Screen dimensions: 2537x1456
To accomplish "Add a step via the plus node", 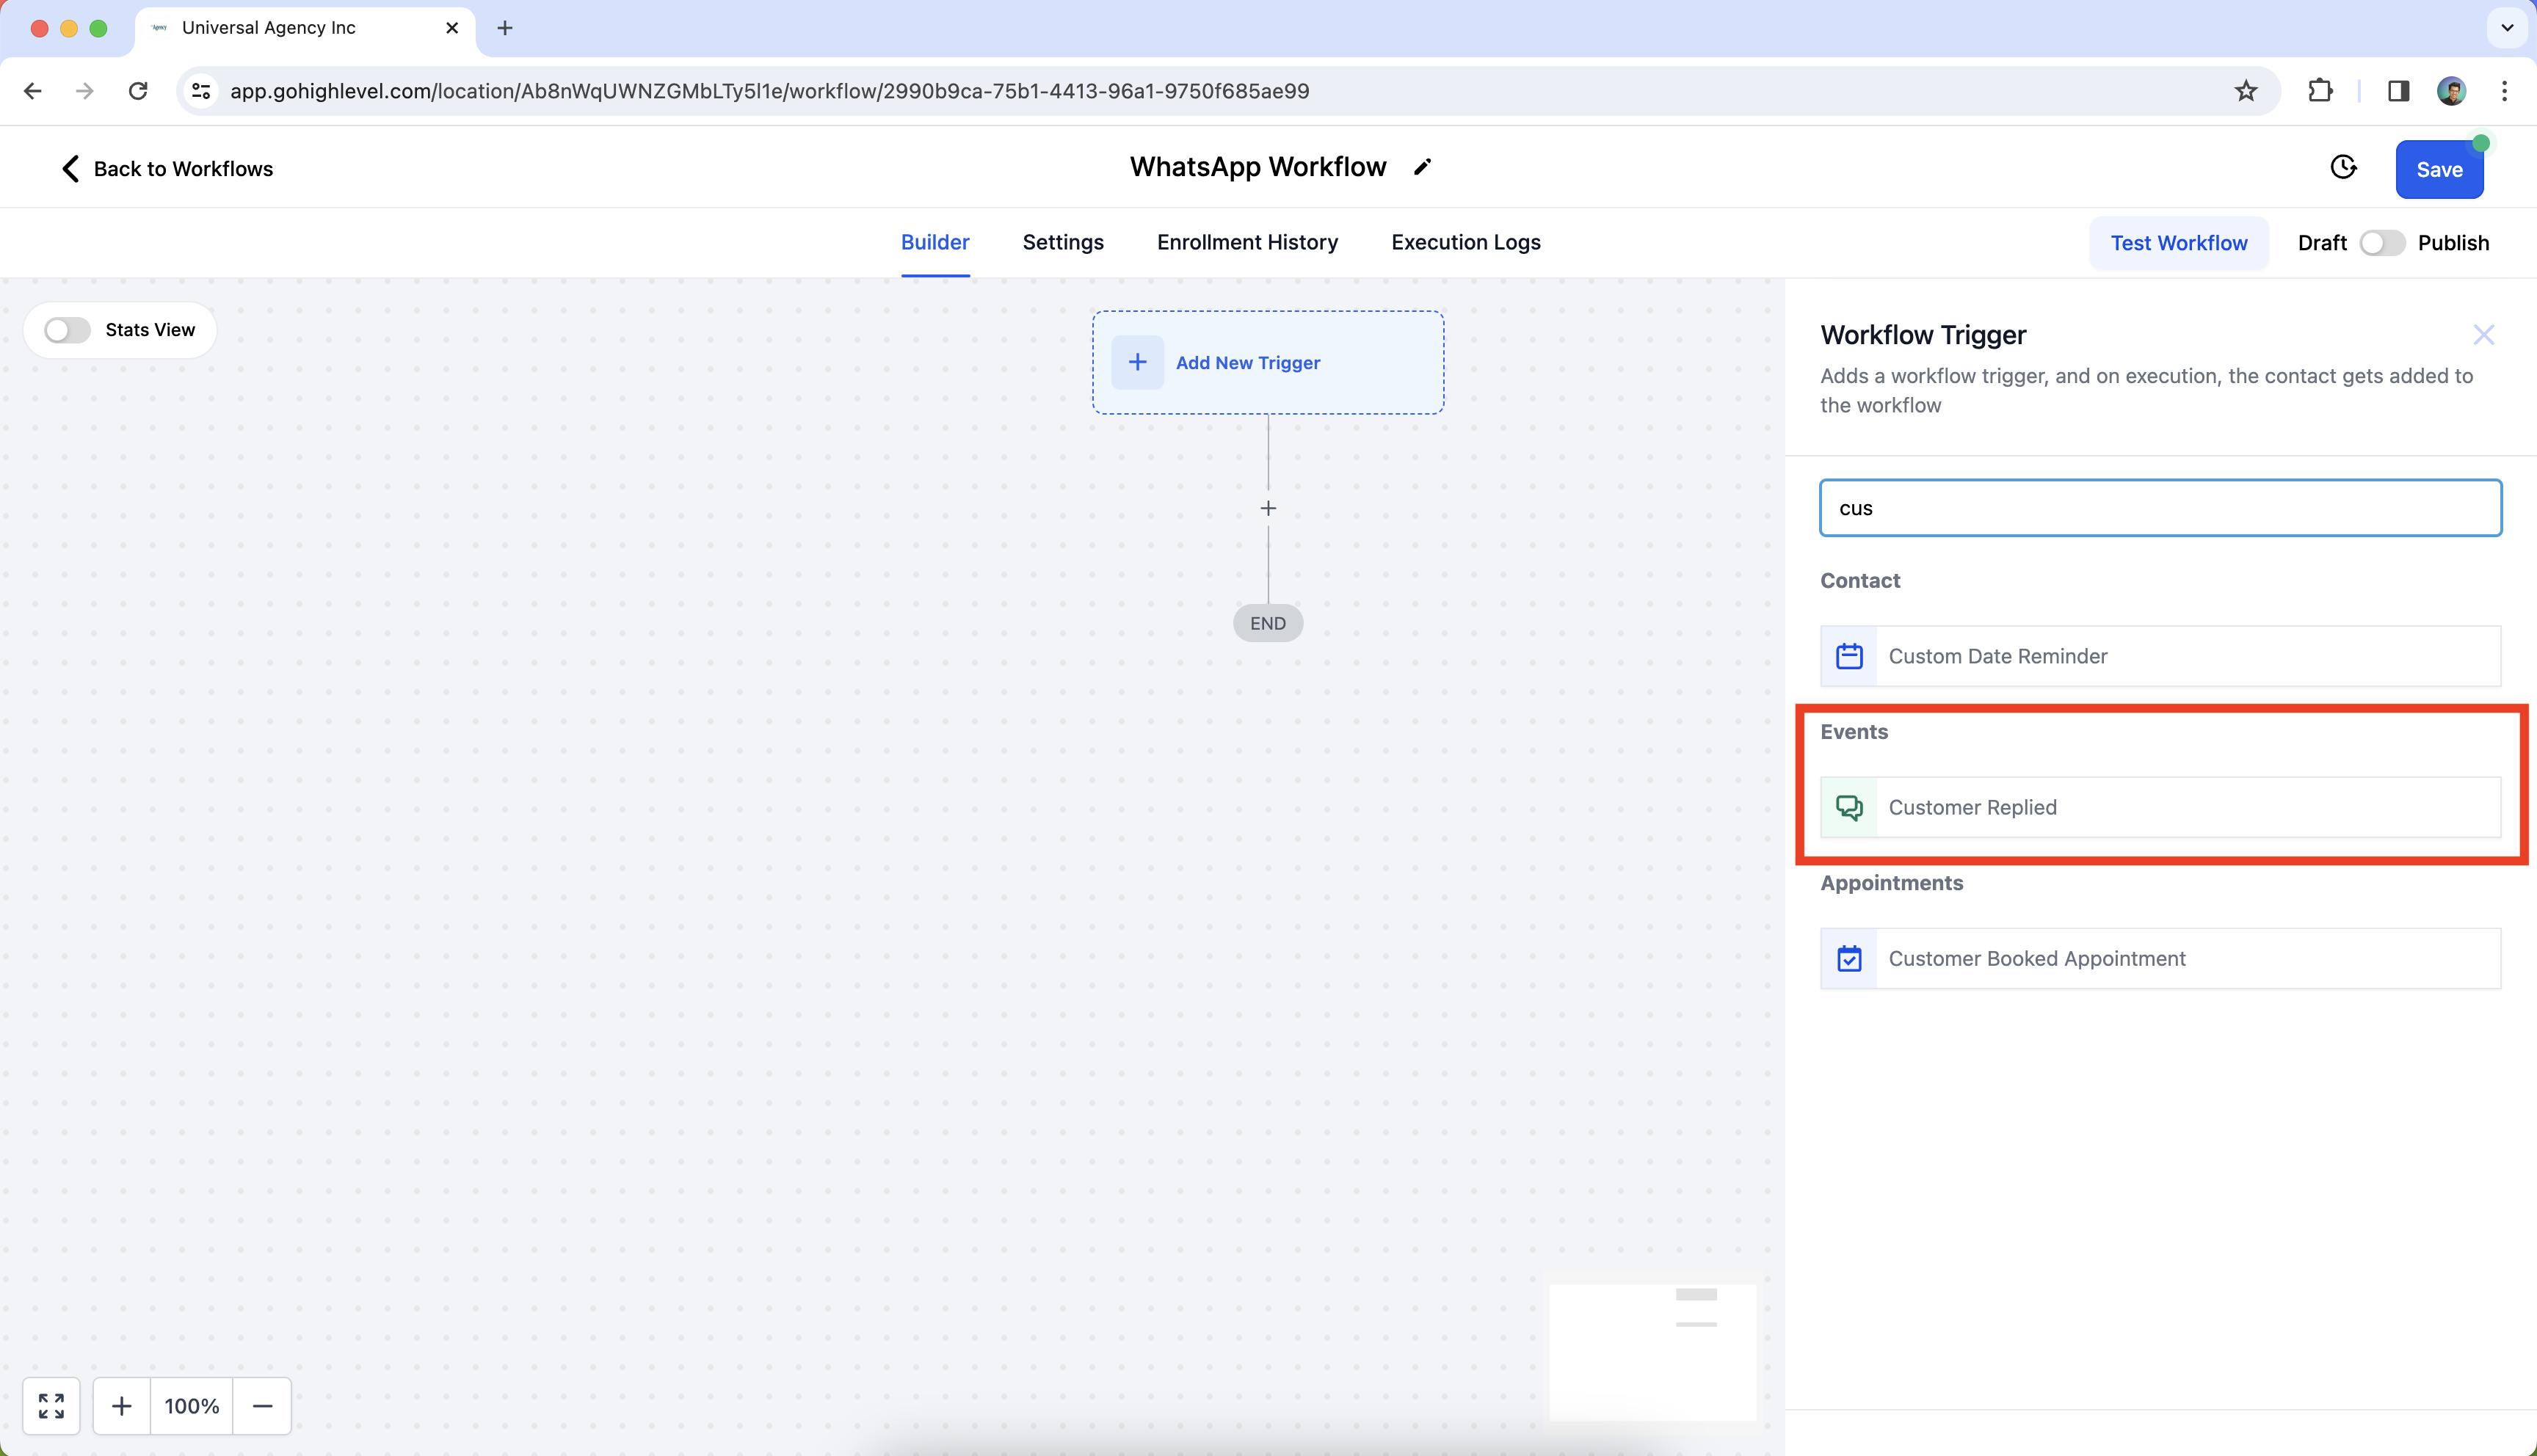I will (x=1268, y=508).
